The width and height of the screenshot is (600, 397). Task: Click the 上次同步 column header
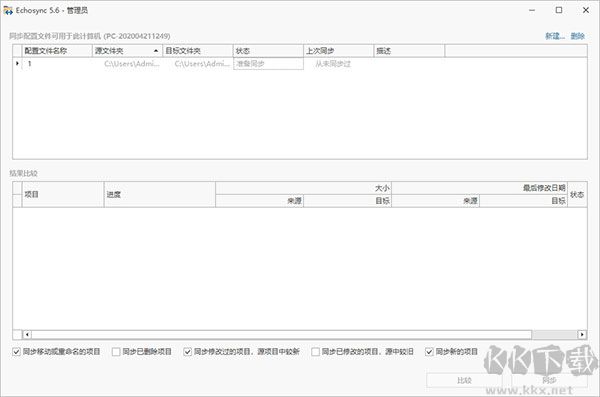coord(339,51)
